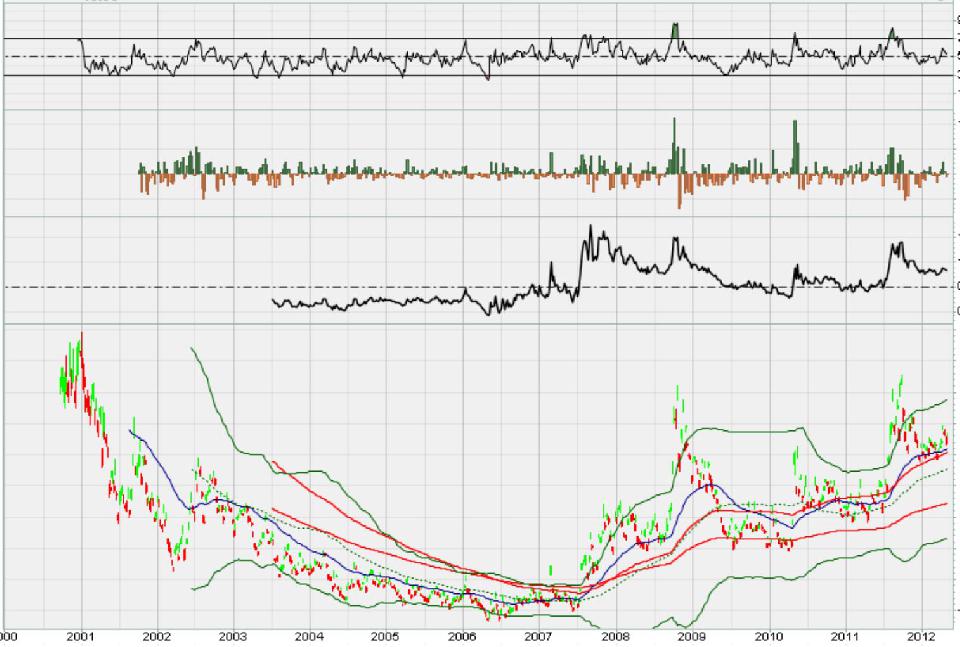Screen dimensions: 960x647
Task: Click the 2011 year label
Action: tap(845, 637)
